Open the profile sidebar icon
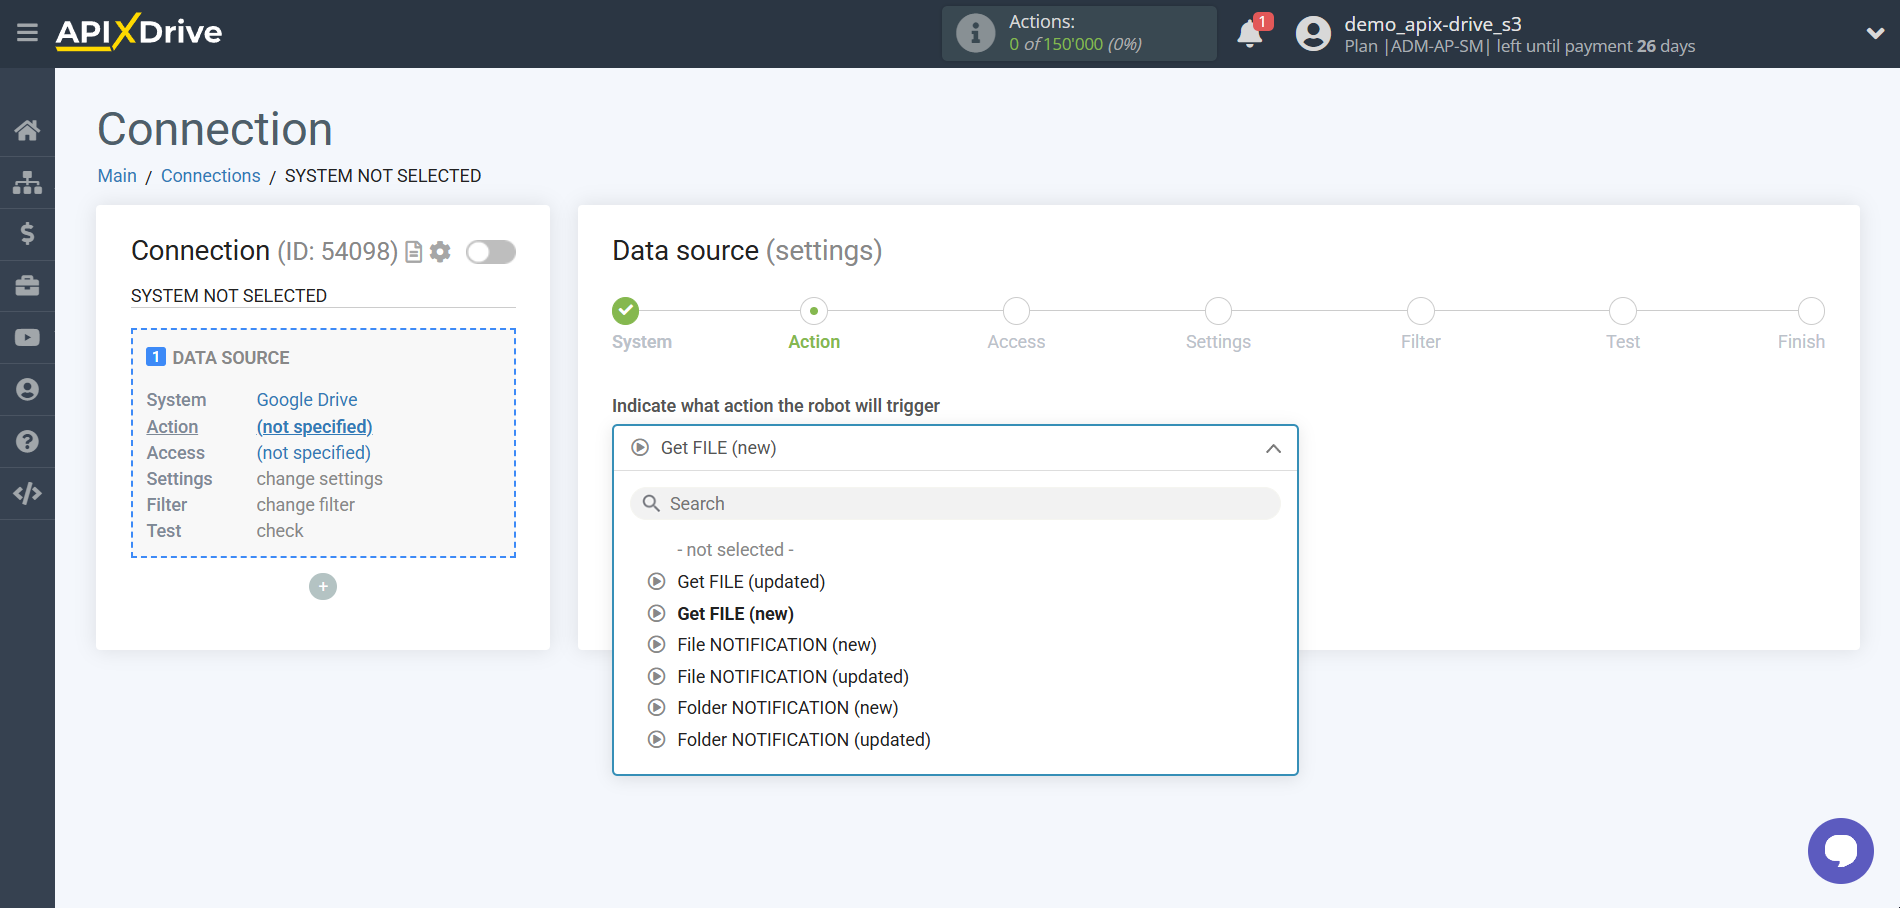1900x908 pixels. click(x=27, y=390)
